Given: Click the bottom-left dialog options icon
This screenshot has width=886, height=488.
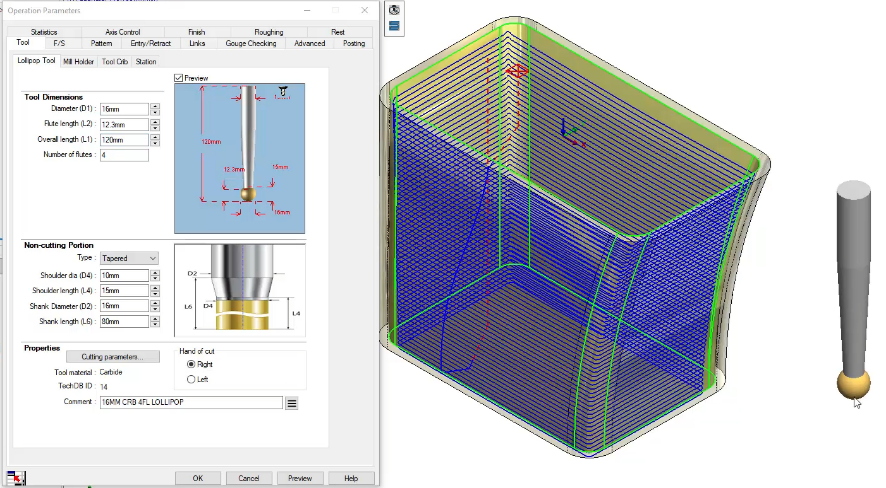Looking at the screenshot, I should click(x=17, y=478).
